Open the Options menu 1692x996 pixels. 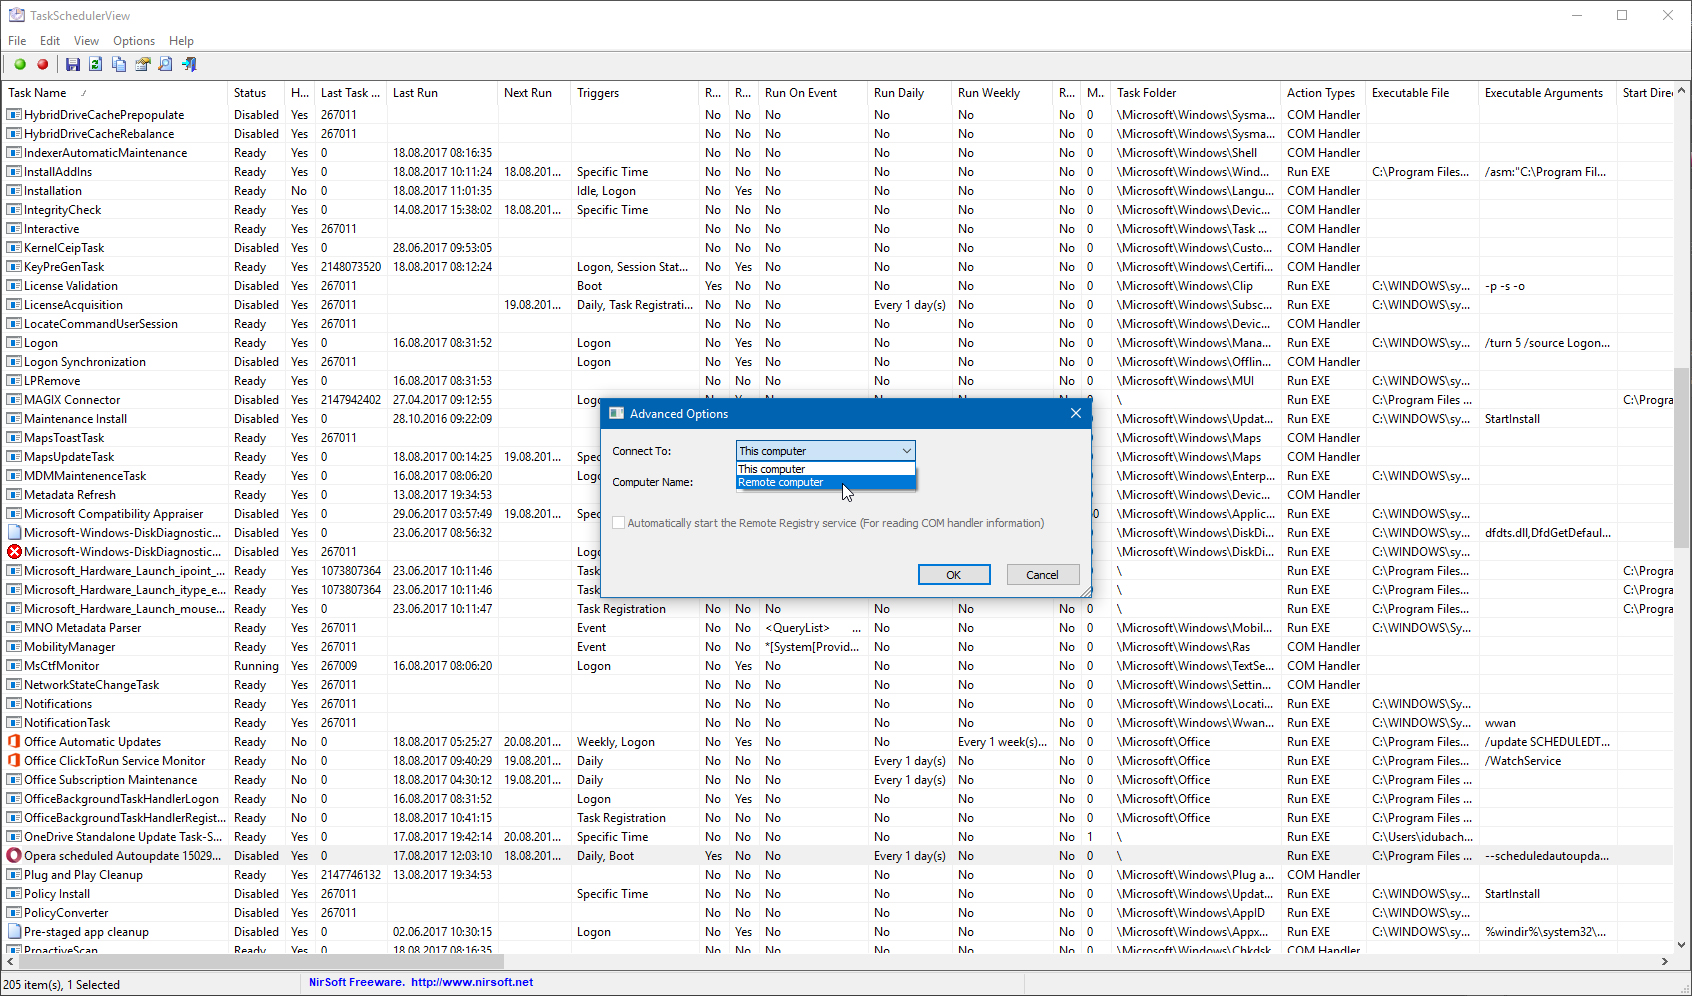click(134, 41)
